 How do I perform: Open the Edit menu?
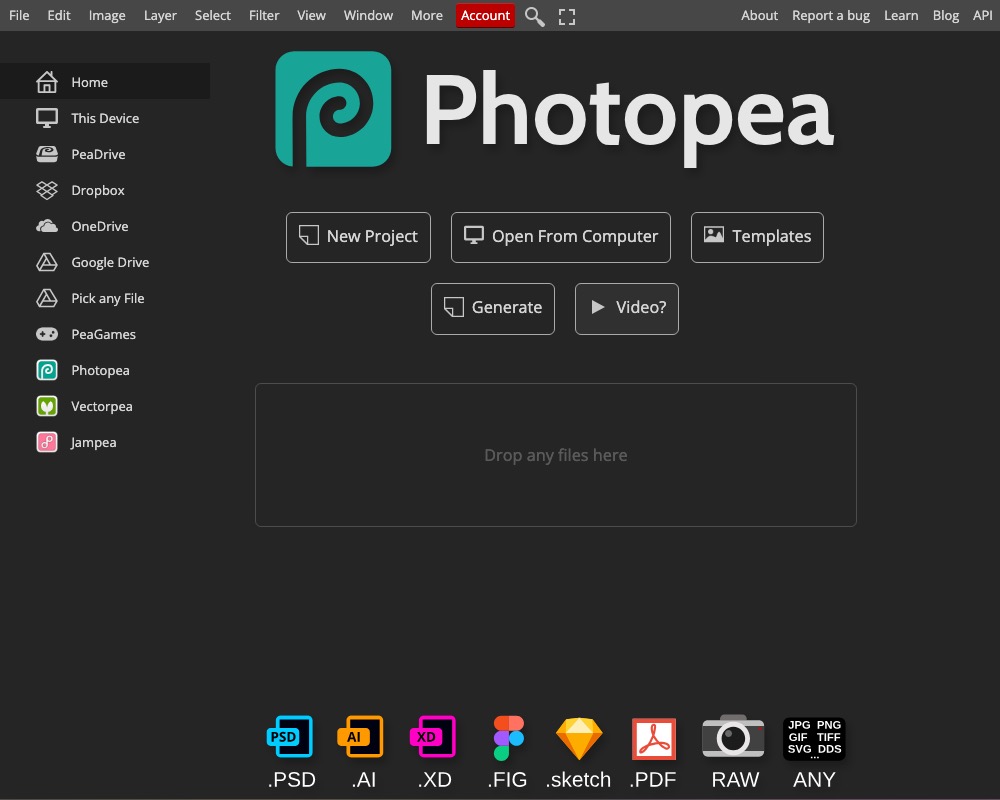[59, 15]
